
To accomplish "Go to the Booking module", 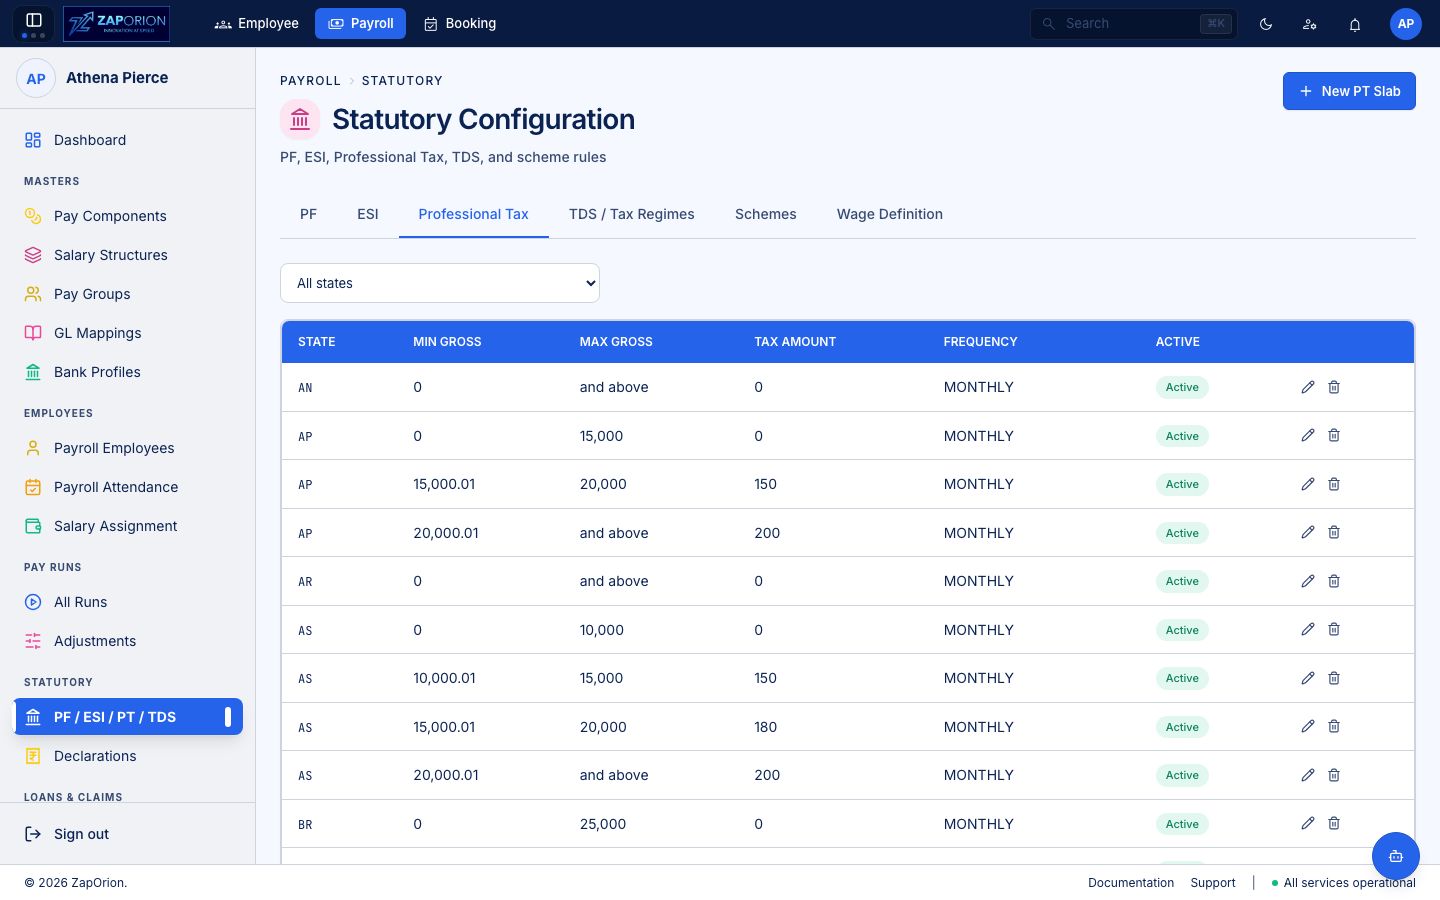I will [460, 23].
